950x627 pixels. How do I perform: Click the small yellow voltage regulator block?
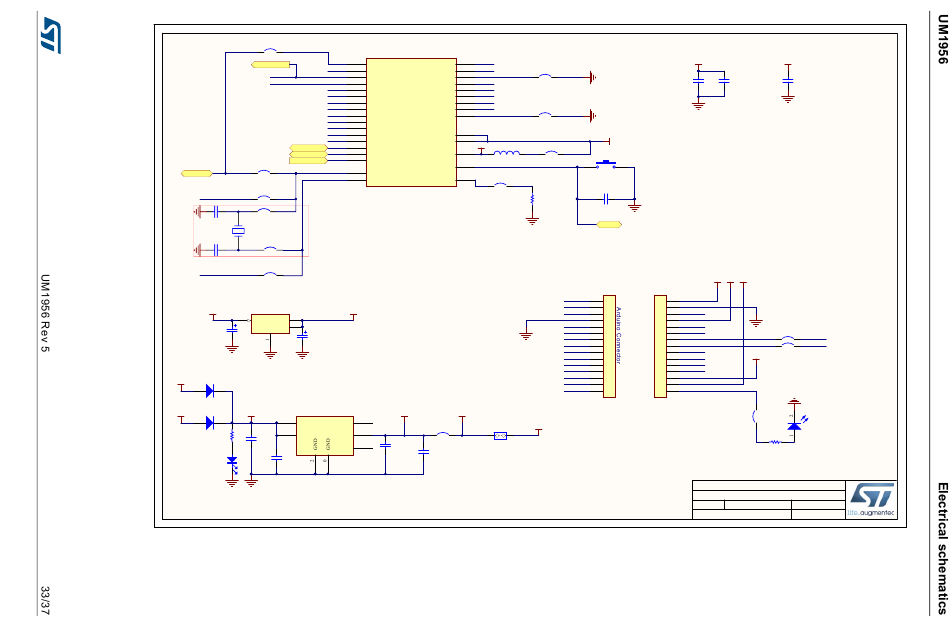point(270,323)
